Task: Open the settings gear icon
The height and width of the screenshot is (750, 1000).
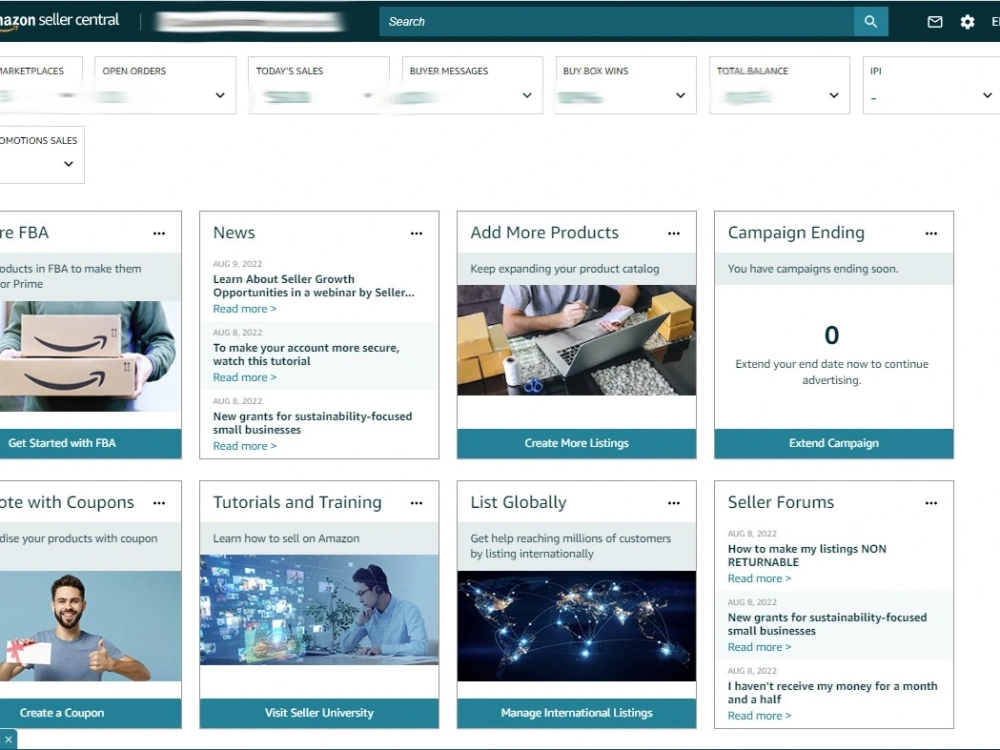Action: click(x=967, y=22)
